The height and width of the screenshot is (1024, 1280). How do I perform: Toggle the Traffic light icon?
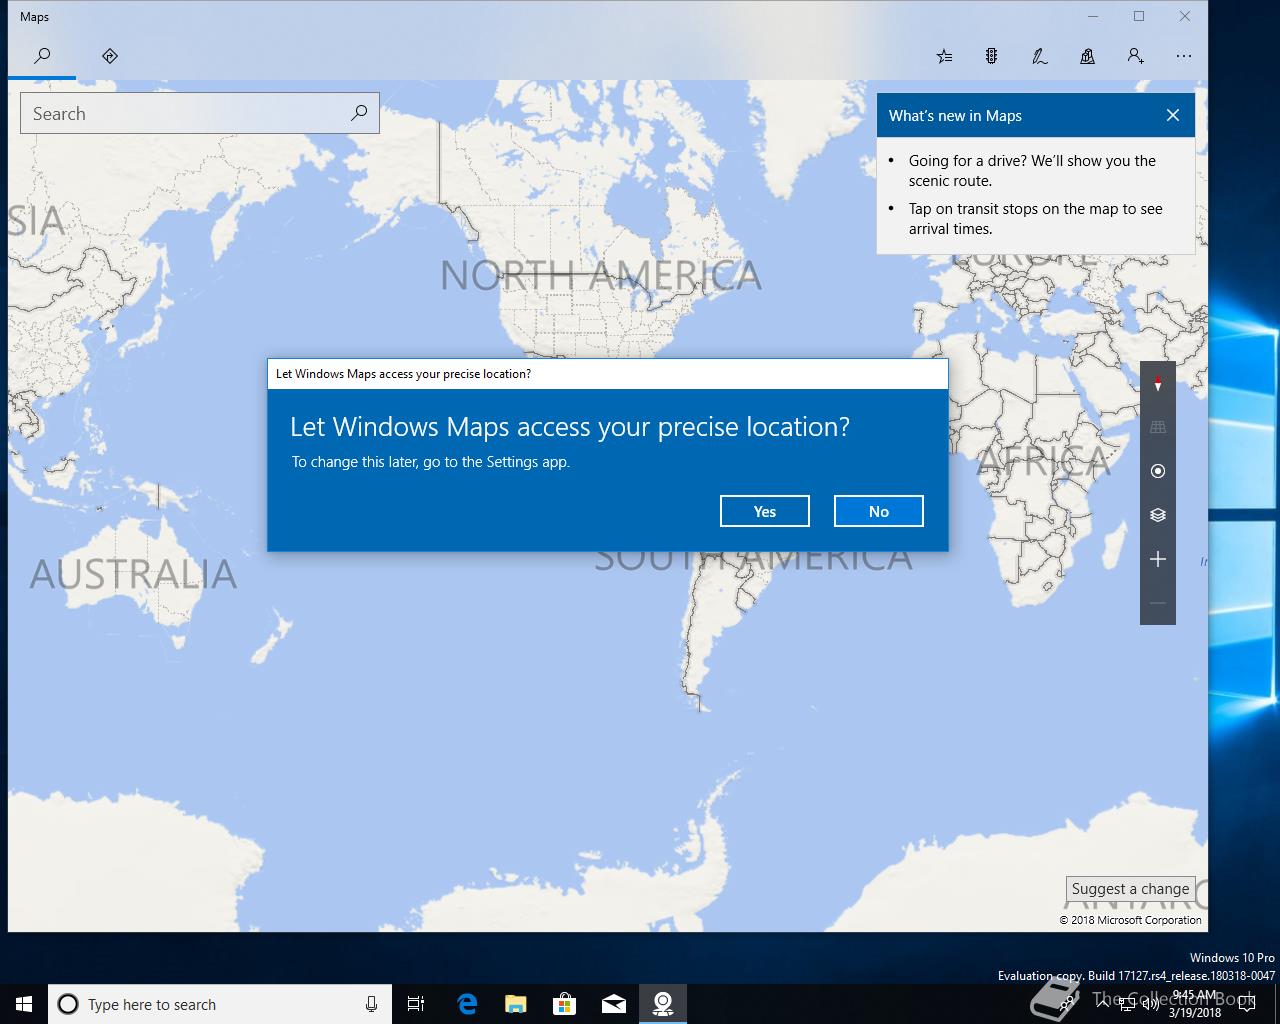[x=991, y=57]
